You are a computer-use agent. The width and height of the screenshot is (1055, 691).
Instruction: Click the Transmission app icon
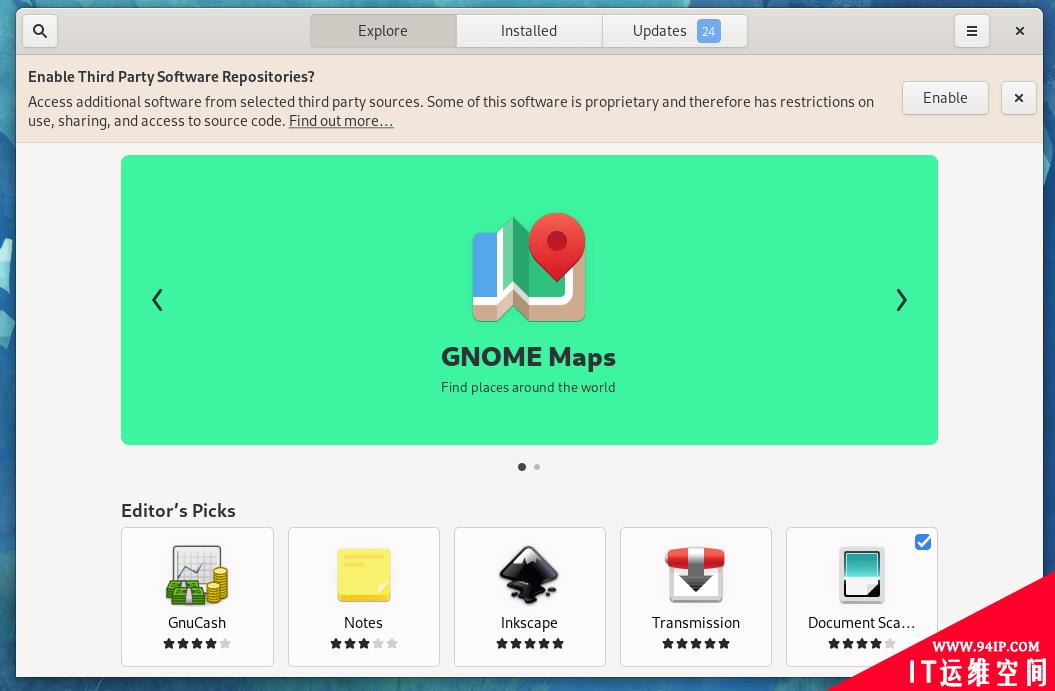pyautogui.click(x=696, y=575)
